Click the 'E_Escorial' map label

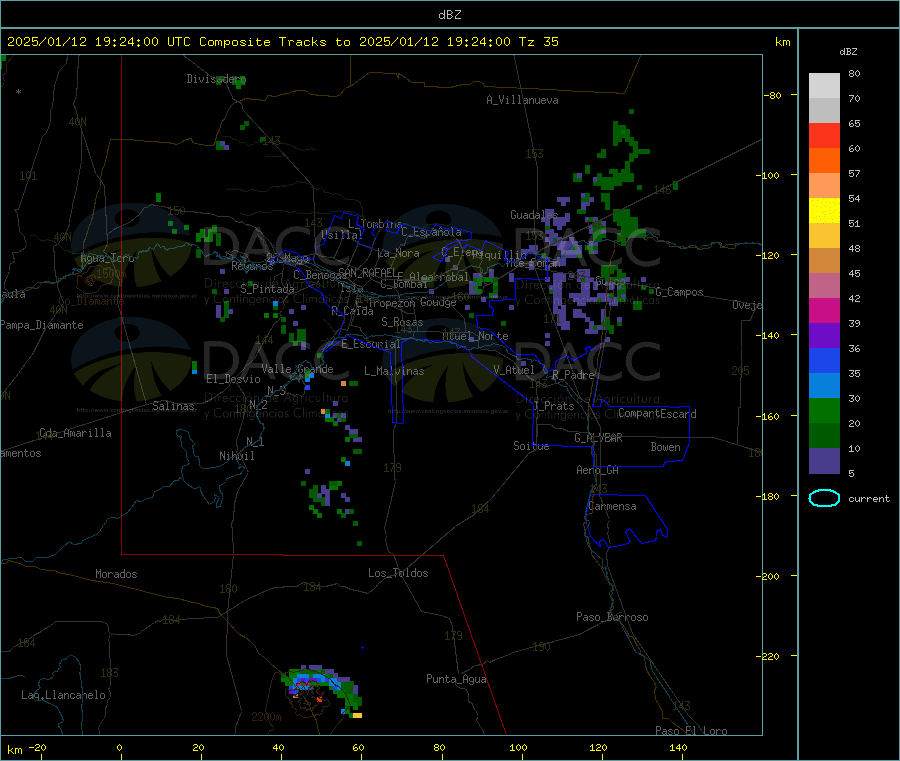tap(371, 344)
